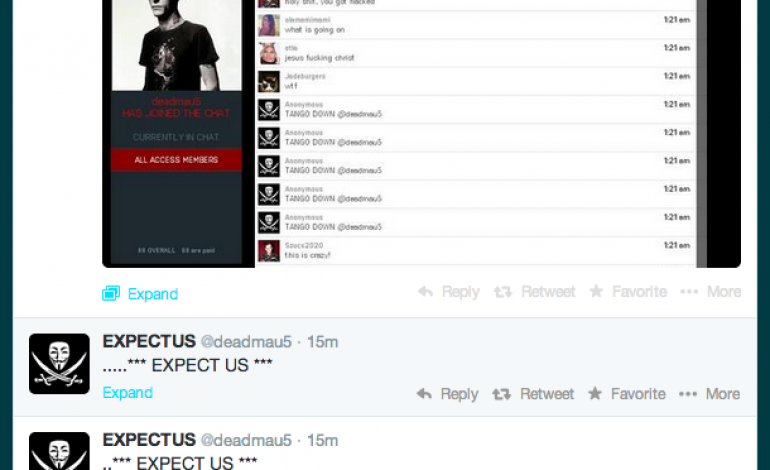This screenshot has height=470, width=770.
Task: Expand the first EXPECT US tweet
Action: click(128, 392)
